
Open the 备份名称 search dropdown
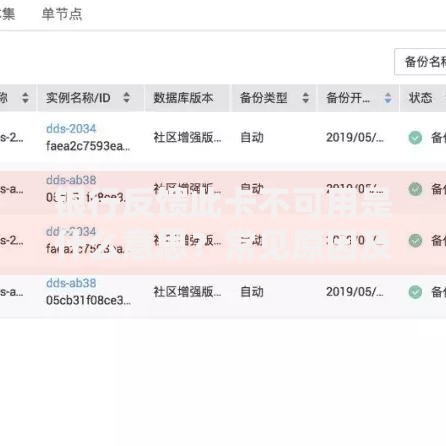(421, 62)
